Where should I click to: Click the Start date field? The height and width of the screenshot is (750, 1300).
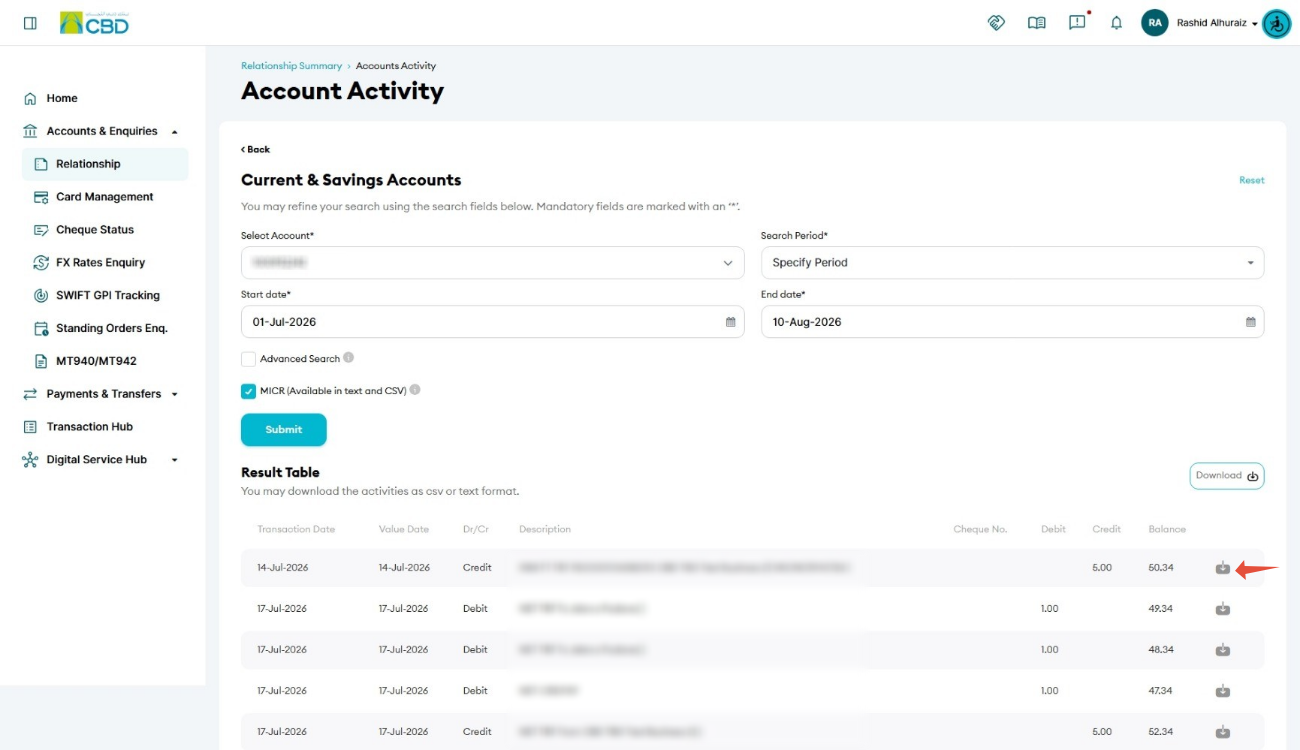point(493,322)
